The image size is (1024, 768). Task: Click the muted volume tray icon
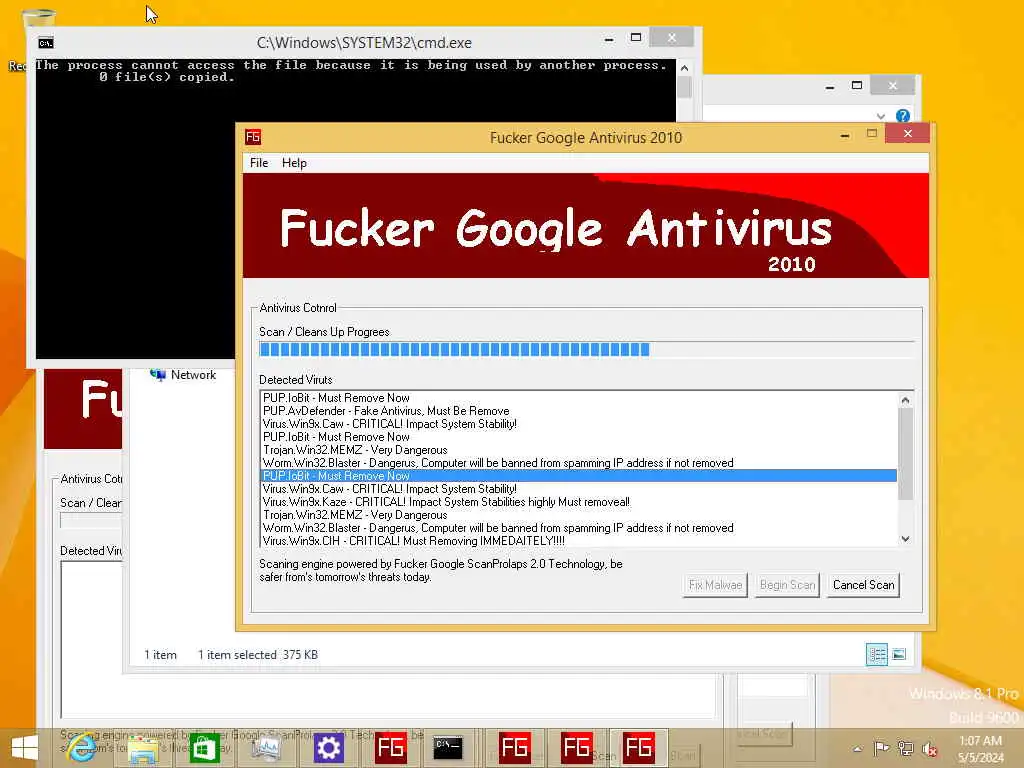(929, 749)
